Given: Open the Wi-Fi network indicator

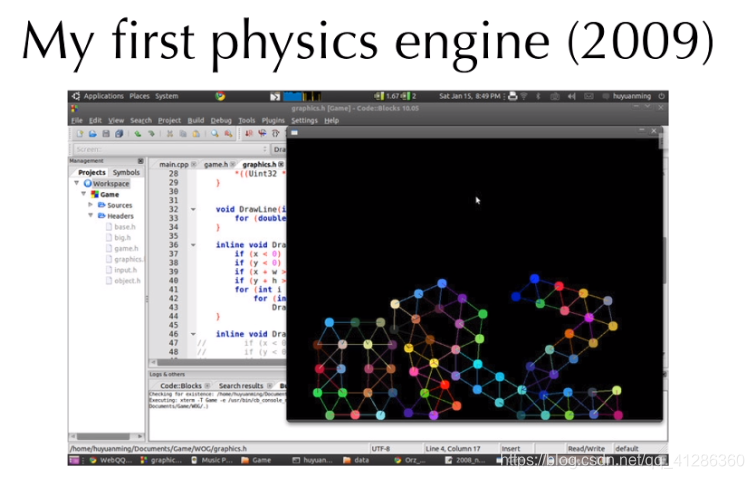Looking at the screenshot, I should (x=524, y=96).
